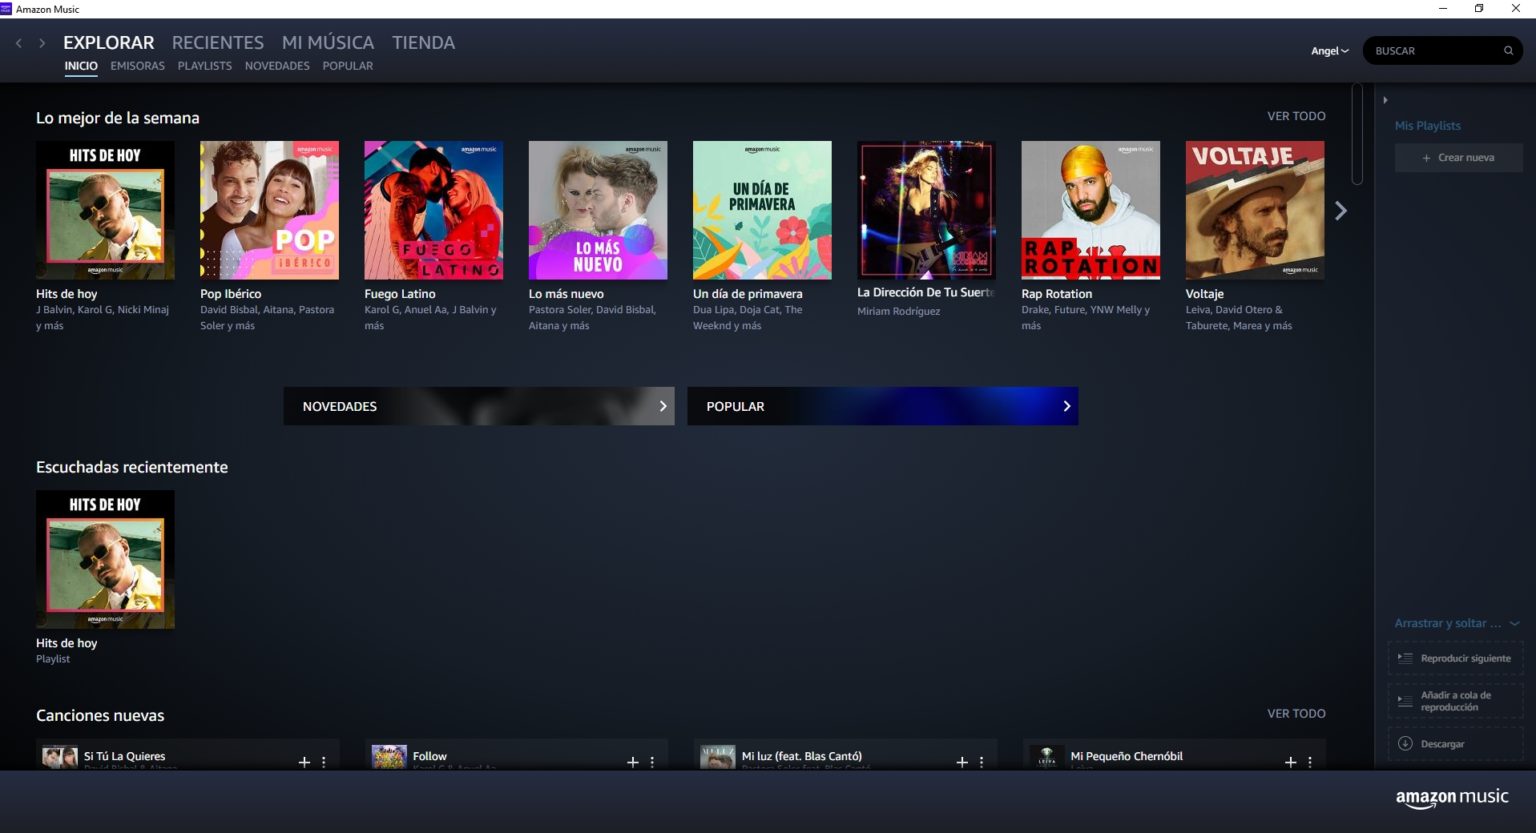Viewport: 1536px width, 833px height.
Task: Click VER TODO for Canciones nuevas
Action: pyautogui.click(x=1296, y=714)
